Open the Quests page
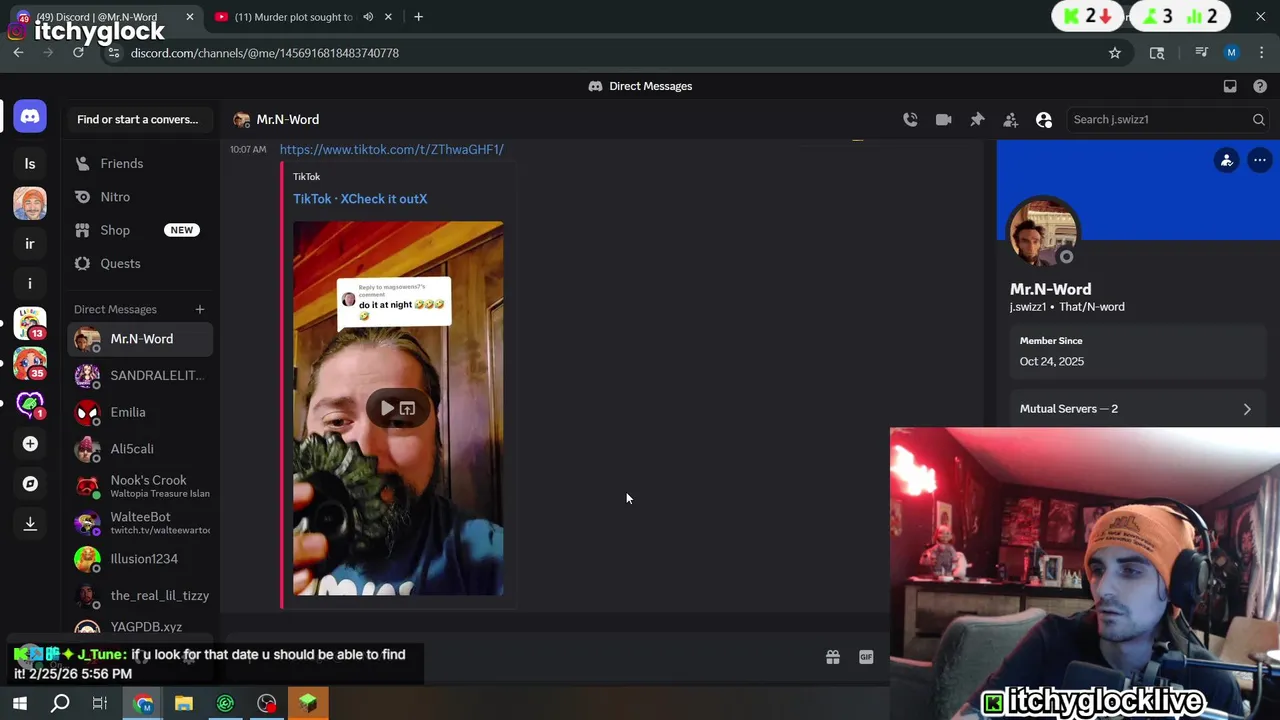The height and width of the screenshot is (720, 1280). point(140,263)
